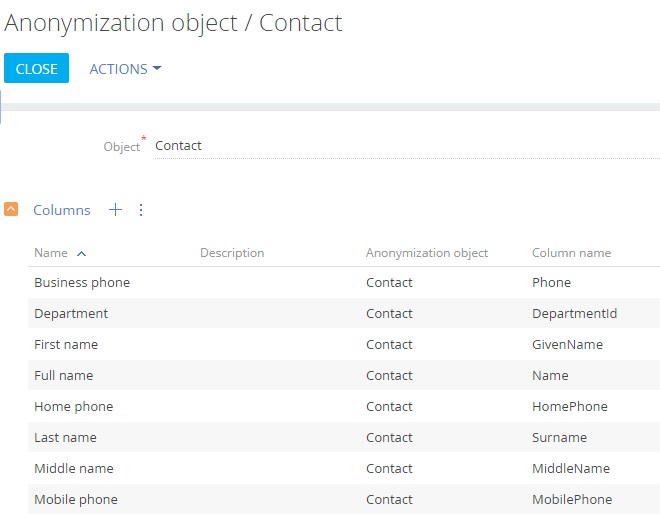Click Contact in the Department row
Screen dimensions: 660x532
pos(389,314)
